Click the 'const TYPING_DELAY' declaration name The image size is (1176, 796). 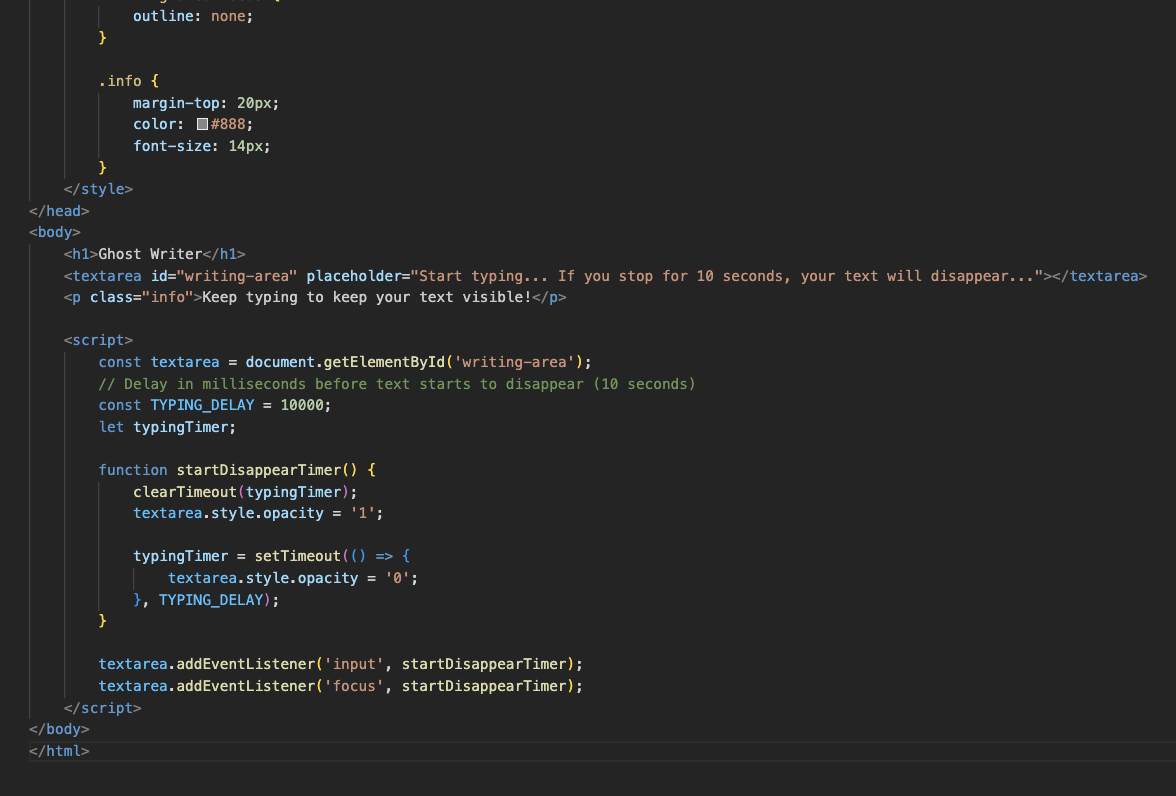[x=202, y=405]
